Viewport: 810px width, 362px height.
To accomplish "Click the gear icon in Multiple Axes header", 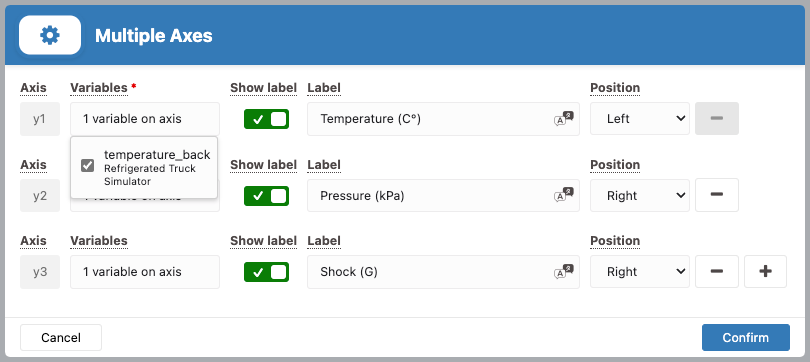I will pyautogui.click(x=50, y=35).
